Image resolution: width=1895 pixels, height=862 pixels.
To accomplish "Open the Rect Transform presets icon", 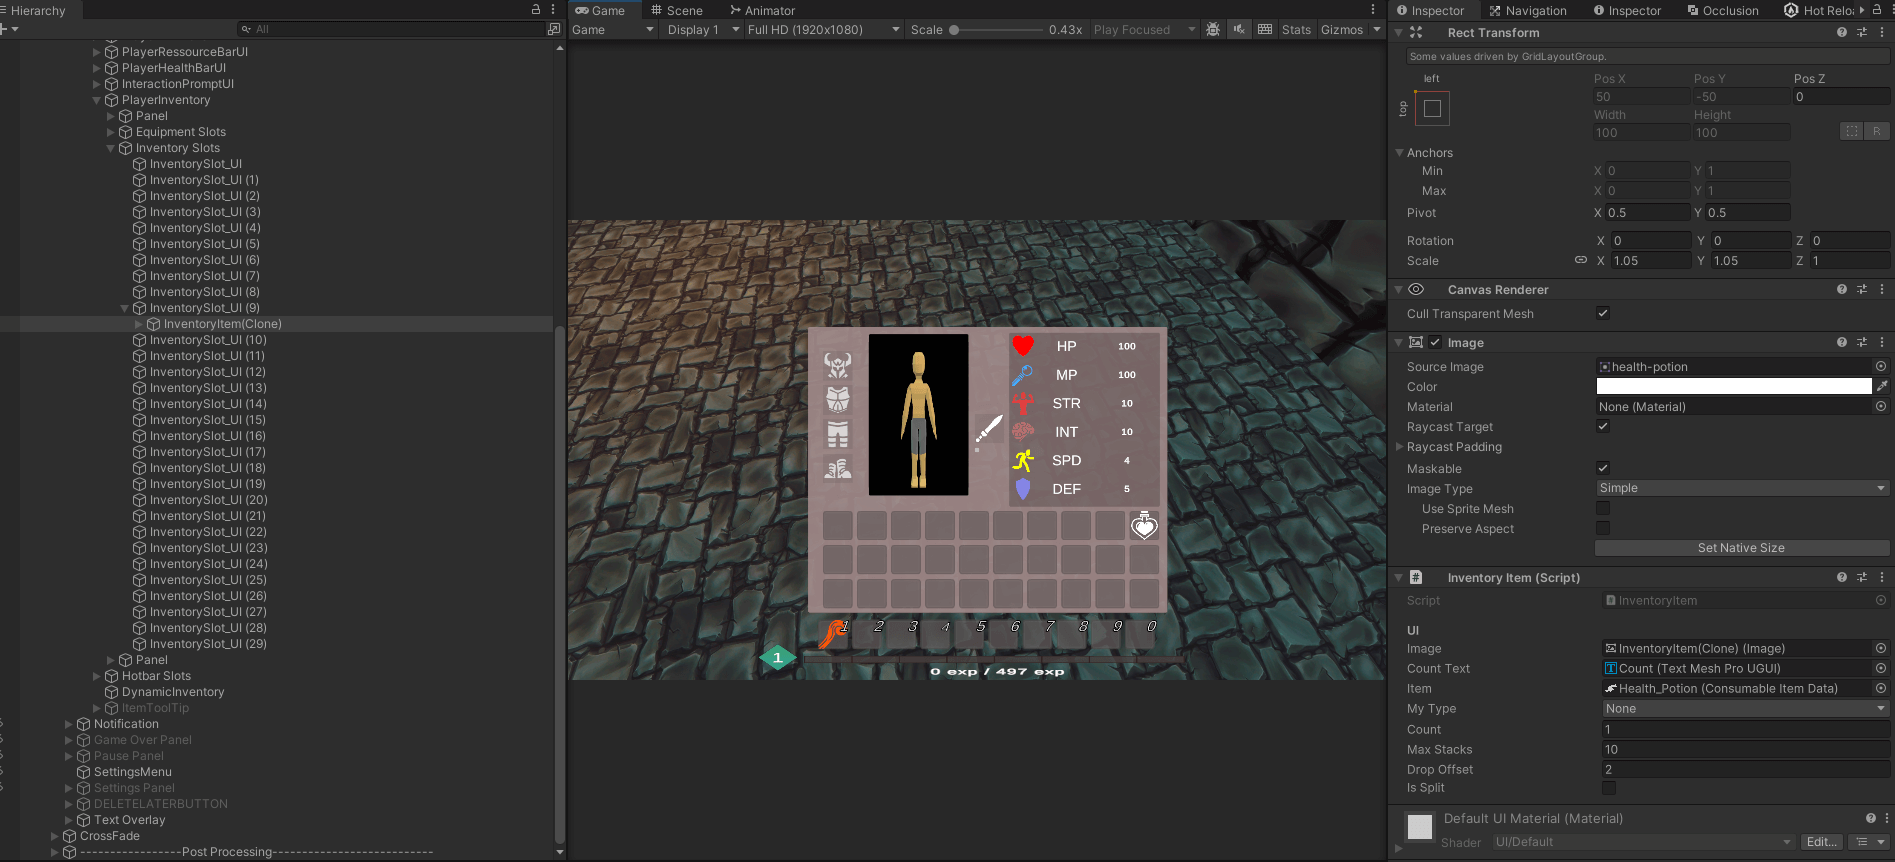I will (1862, 32).
